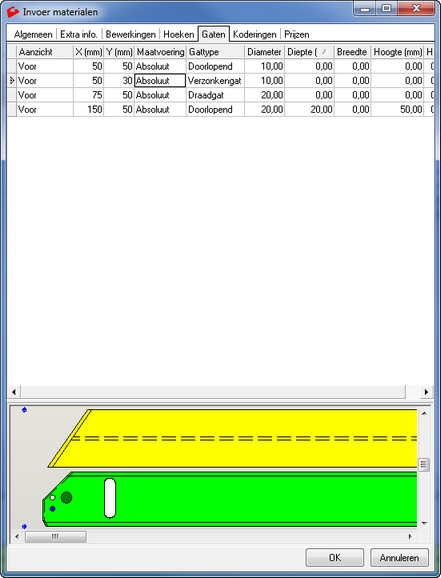441x578 pixels.
Task: Open the Bewerkingen tab
Action: pyautogui.click(x=131, y=35)
